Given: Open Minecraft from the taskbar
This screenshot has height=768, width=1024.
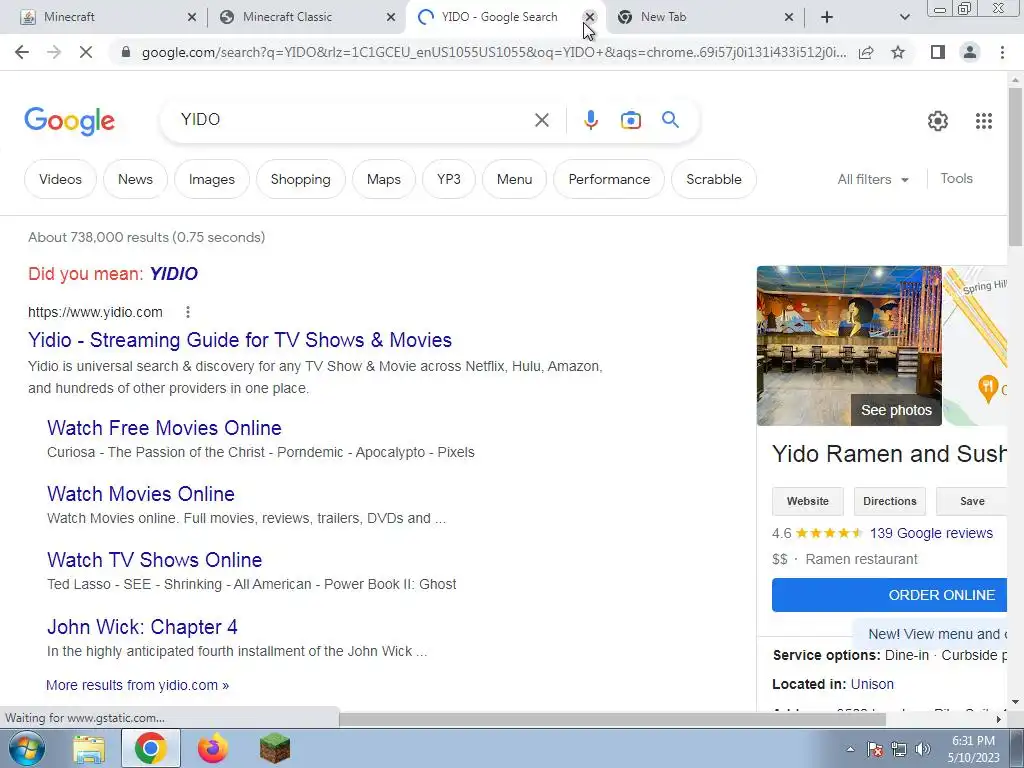Looking at the screenshot, I should pyautogui.click(x=274, y=748).
